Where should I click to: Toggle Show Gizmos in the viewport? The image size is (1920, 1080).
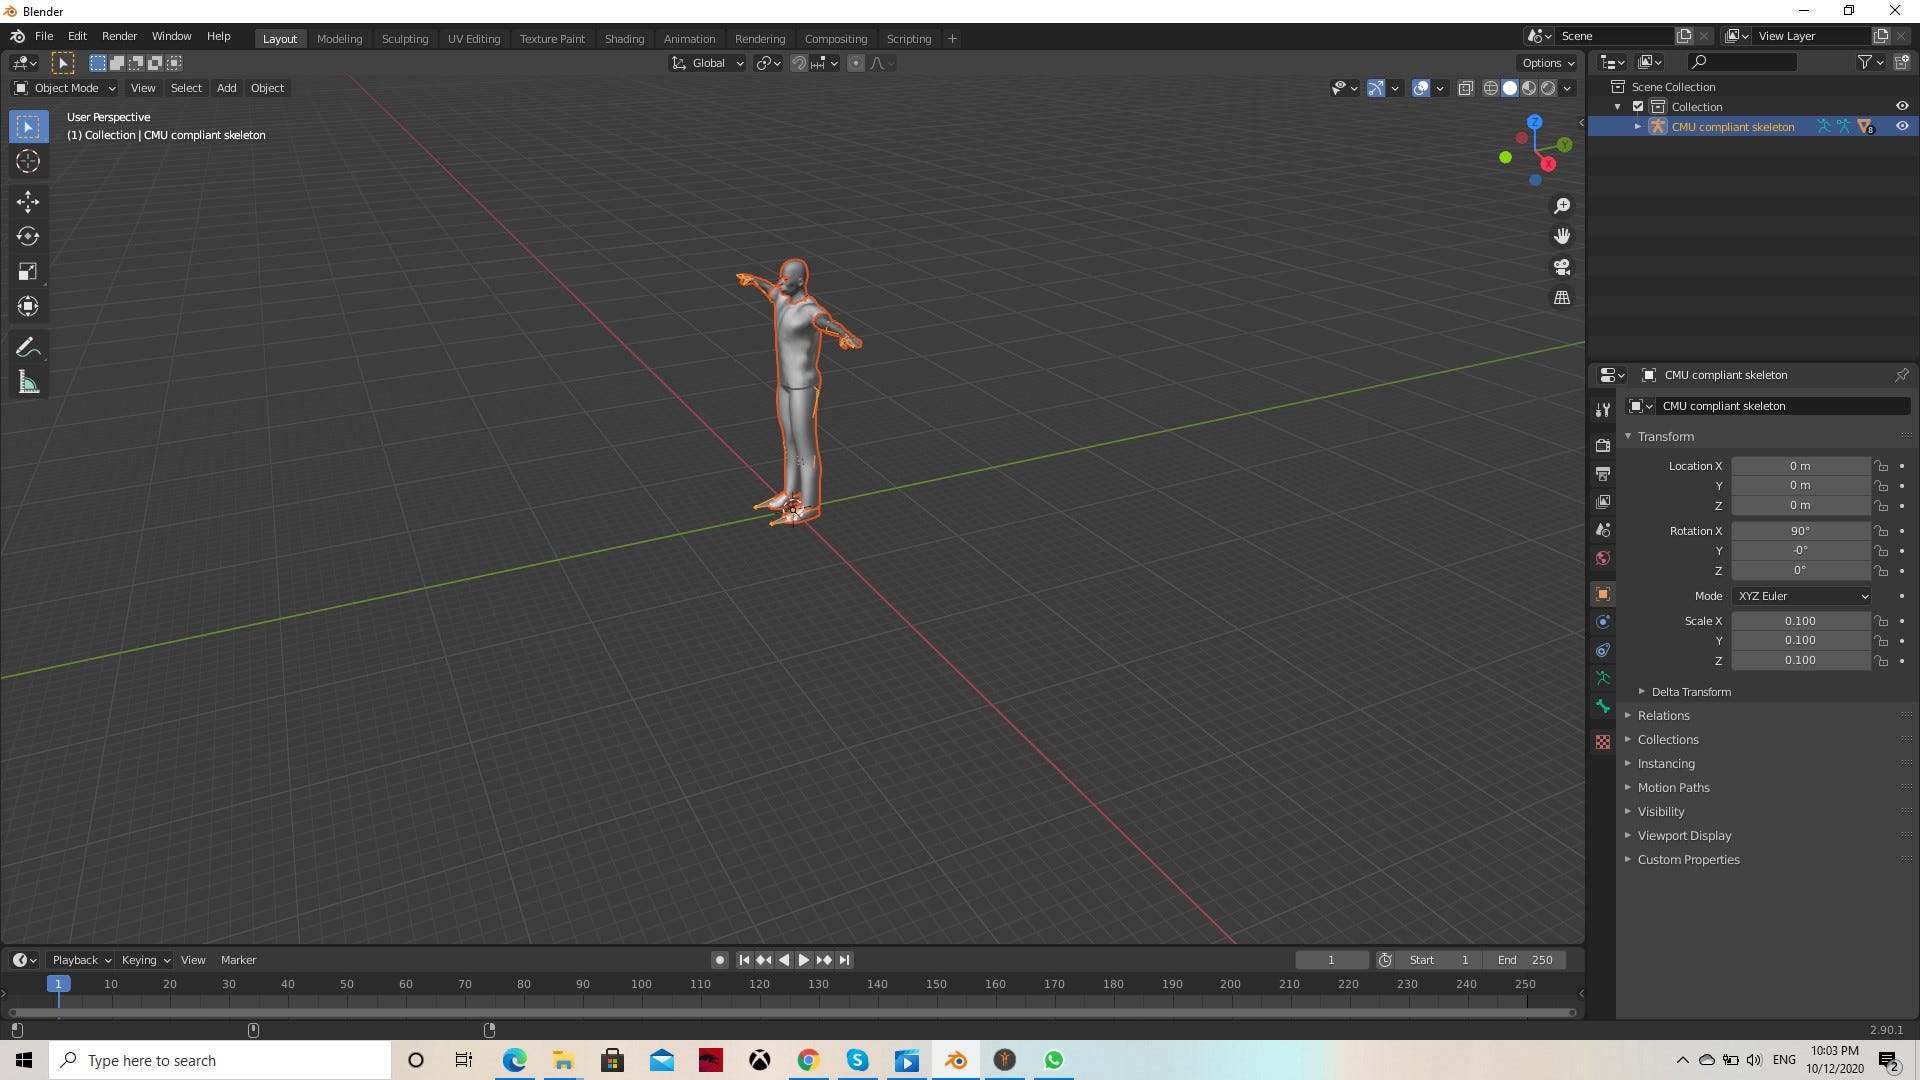click(x=1375, y=88)
